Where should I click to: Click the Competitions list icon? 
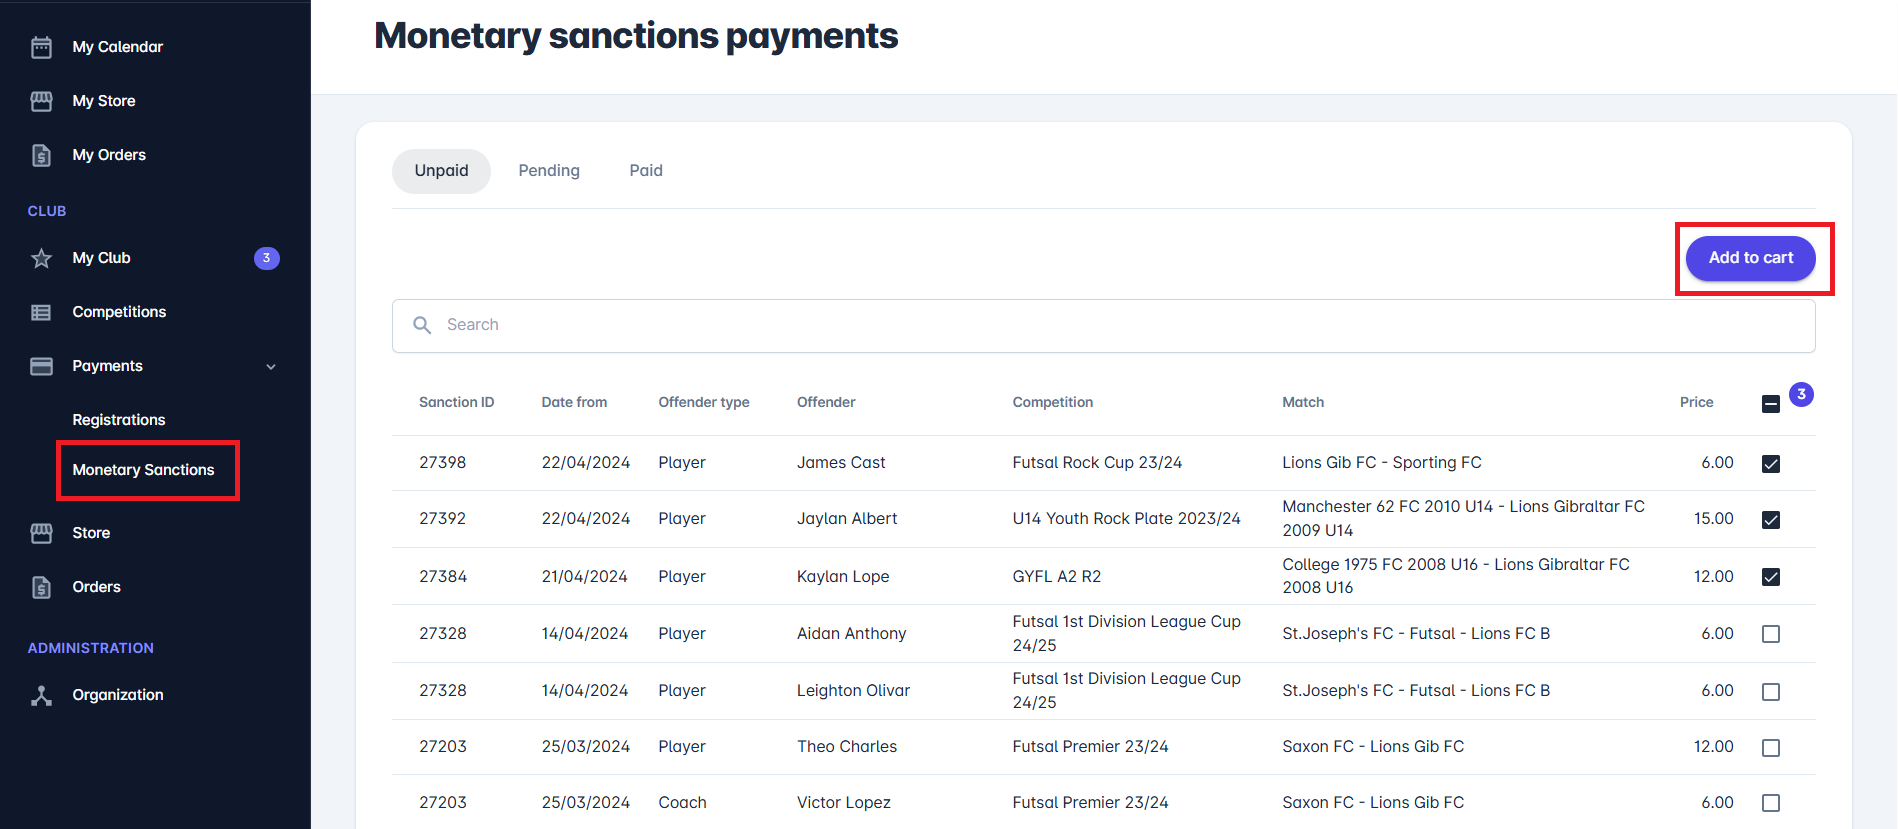tap(41, 313)
